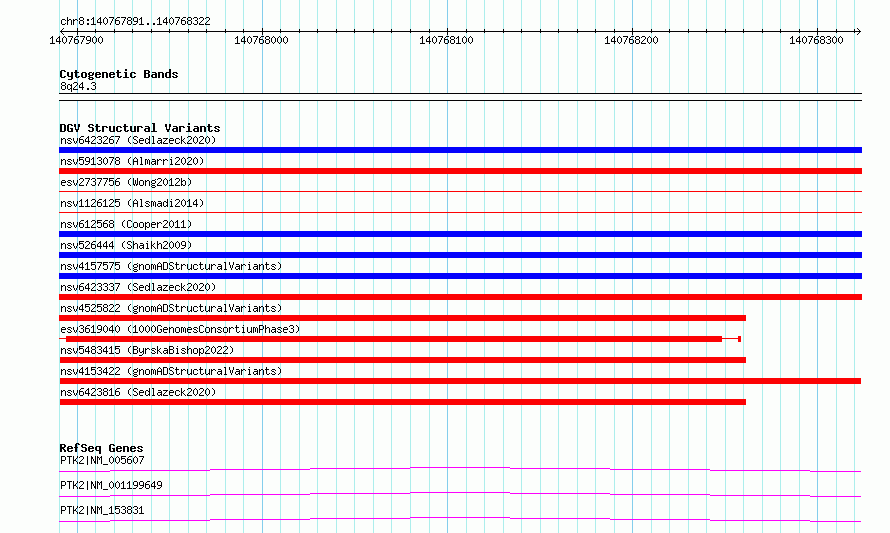
Task: Open variant nsv526444 (Shaikh2009) label
Action: (x=126, y=245)
